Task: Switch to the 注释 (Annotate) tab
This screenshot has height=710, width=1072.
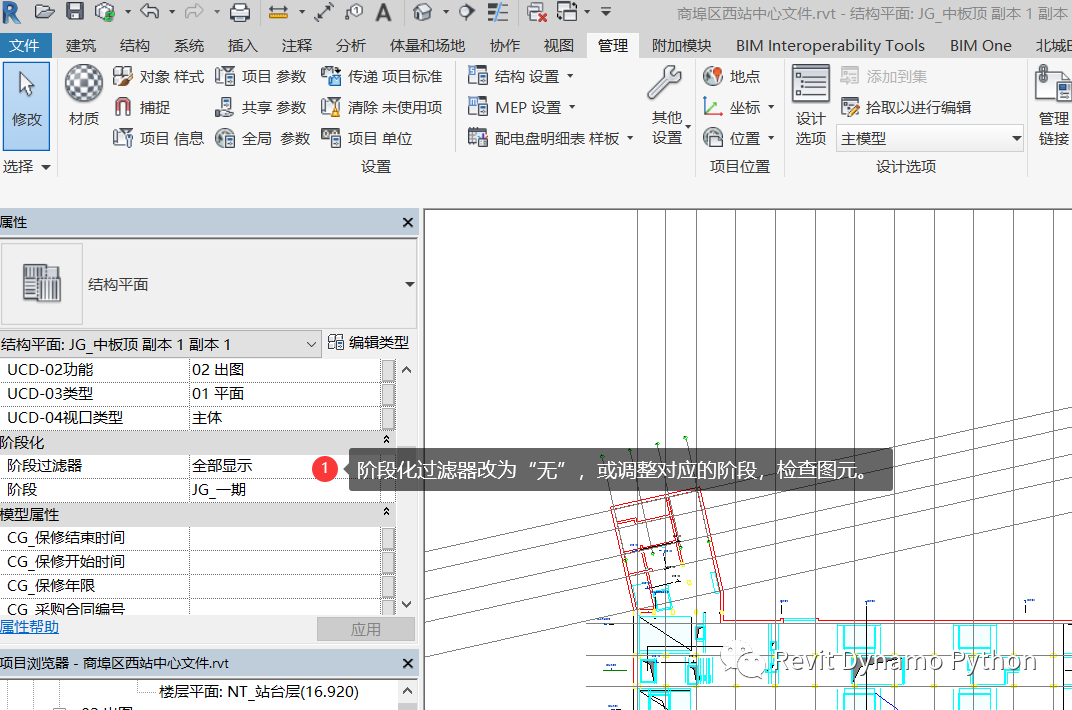Action: [297, 46]
